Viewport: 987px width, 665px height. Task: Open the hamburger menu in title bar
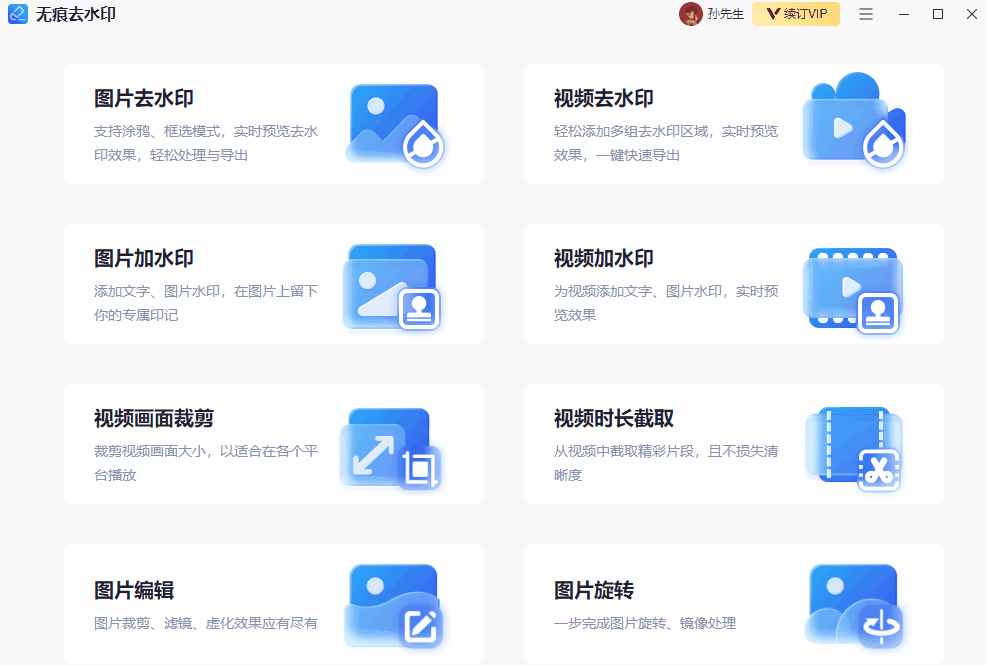pos(866,14)
